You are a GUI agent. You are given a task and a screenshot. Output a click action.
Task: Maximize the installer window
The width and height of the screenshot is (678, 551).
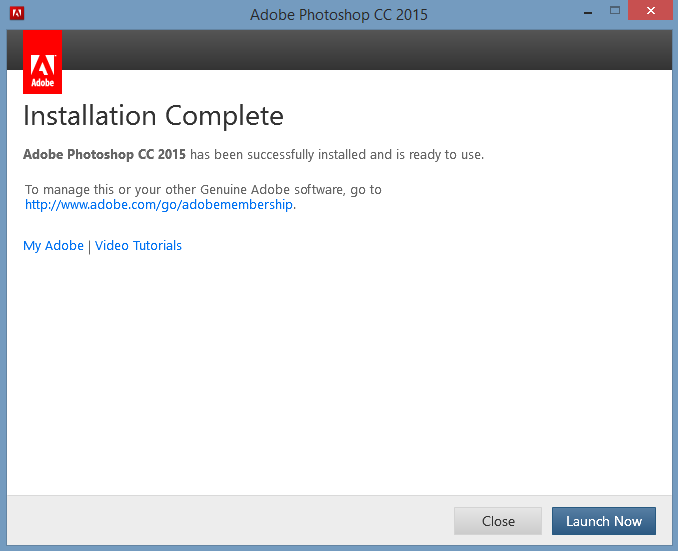tap(615, 10)
